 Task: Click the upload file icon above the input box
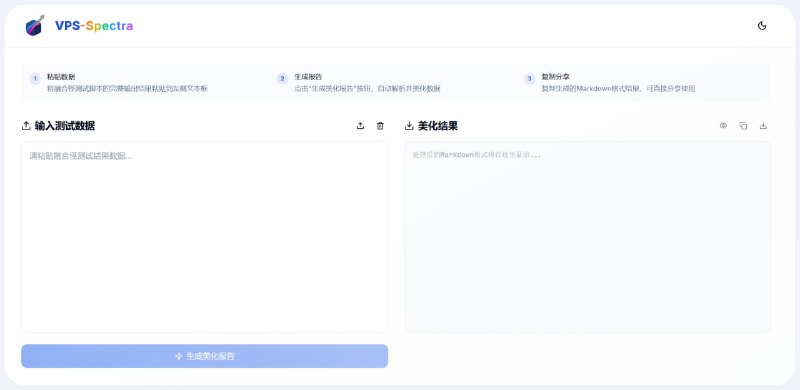click(360, 126)
